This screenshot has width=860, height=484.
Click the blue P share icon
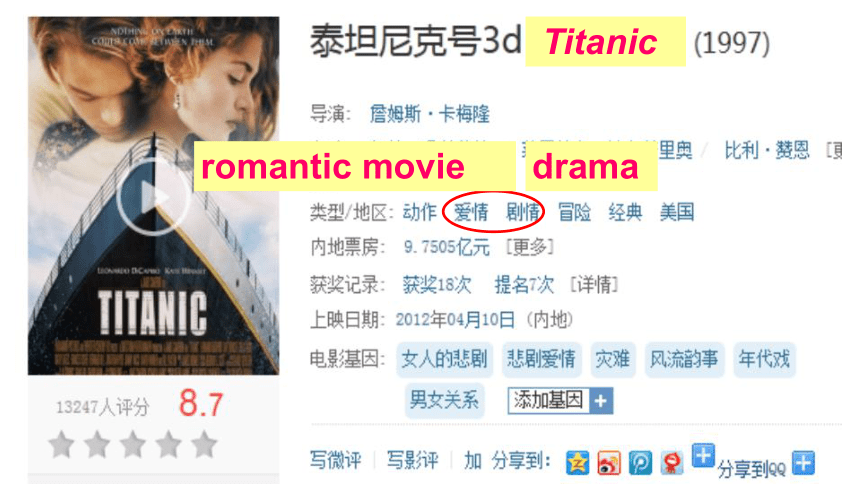pos(640,462)
